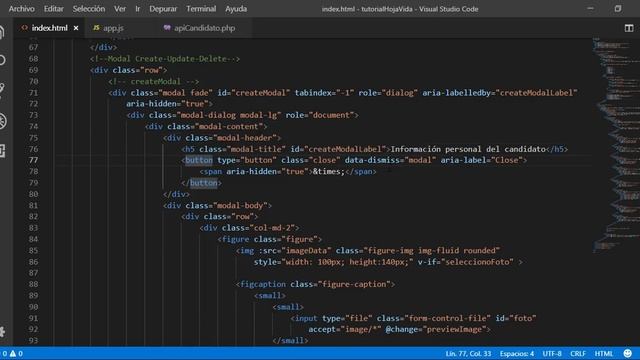The width and height of the screenshot is (640, 360).
Task: Click the "previewImage" handler value
Action: pyautogui.click(x=454, y=329)
